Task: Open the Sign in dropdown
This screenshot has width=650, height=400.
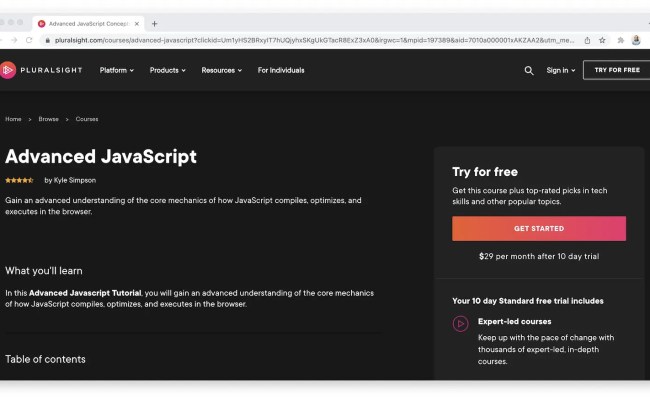Action: 560,70
